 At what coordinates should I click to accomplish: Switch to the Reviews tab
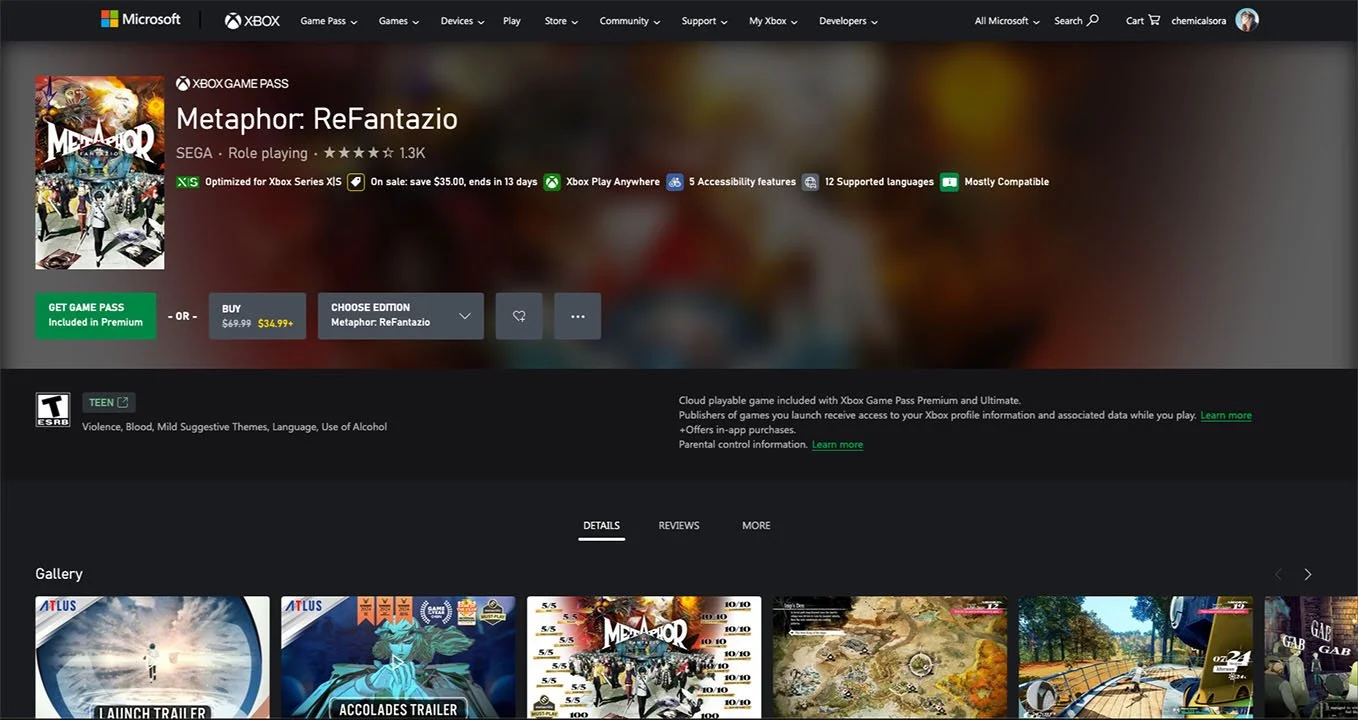pos(679,526)
